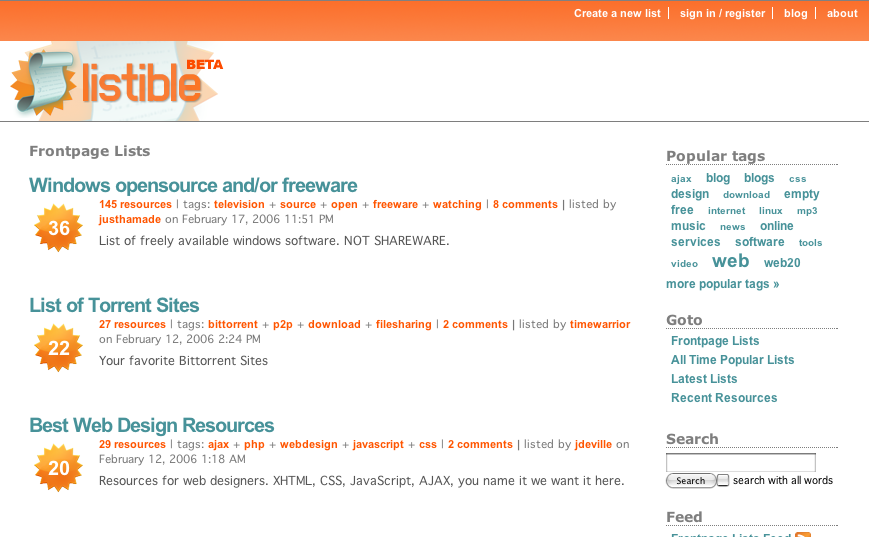Select the services popular tag
This screenshot has height=537, width=869.
(x=696, y=242)
